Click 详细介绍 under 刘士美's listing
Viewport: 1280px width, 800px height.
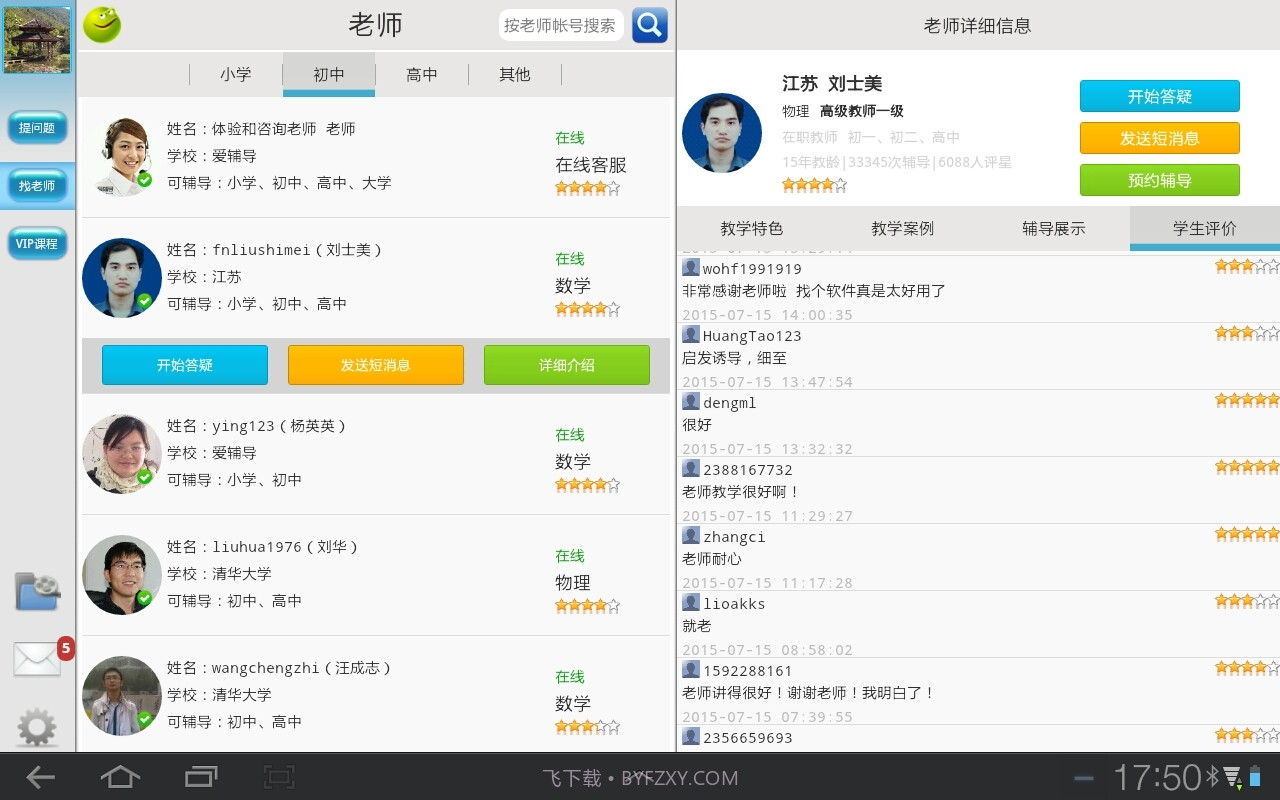pos(566,365)
